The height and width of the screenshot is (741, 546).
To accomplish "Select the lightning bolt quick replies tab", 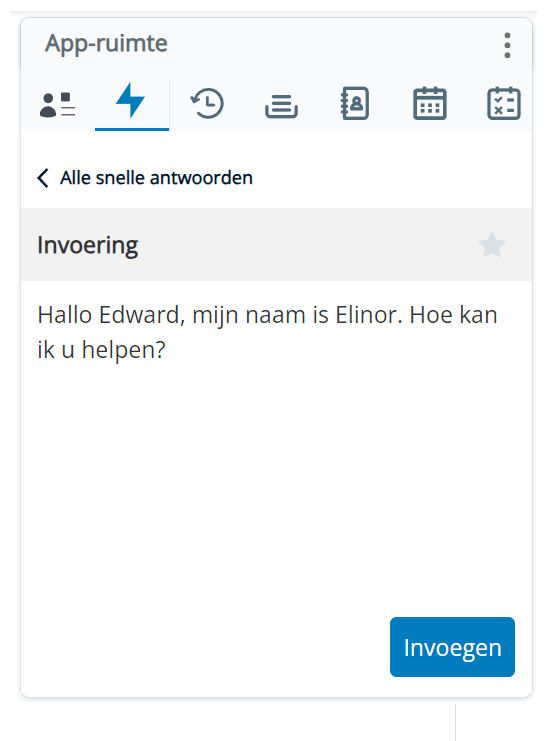I will [131, 100].
